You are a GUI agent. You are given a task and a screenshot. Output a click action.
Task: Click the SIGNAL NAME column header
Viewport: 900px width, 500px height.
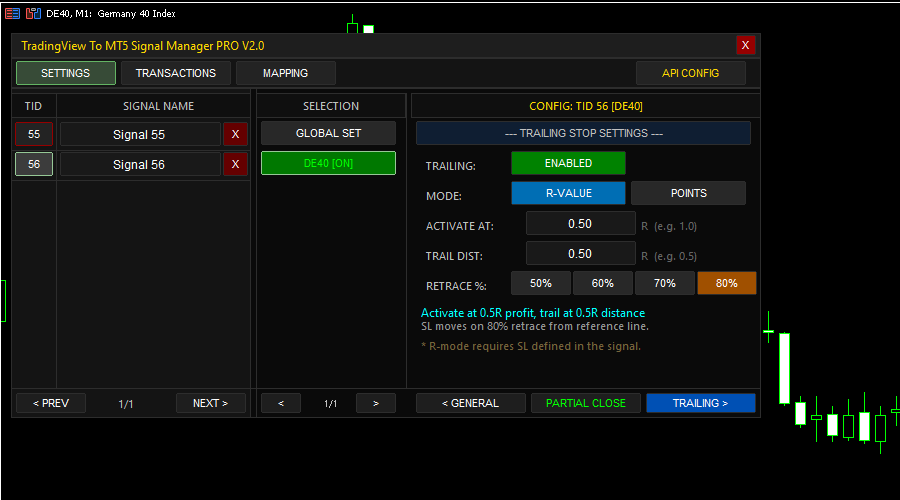(158, 106)
